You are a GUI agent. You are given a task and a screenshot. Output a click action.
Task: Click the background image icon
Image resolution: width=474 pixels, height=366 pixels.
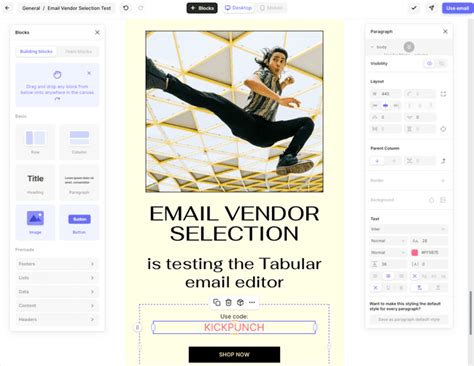[x=443, y=200]
